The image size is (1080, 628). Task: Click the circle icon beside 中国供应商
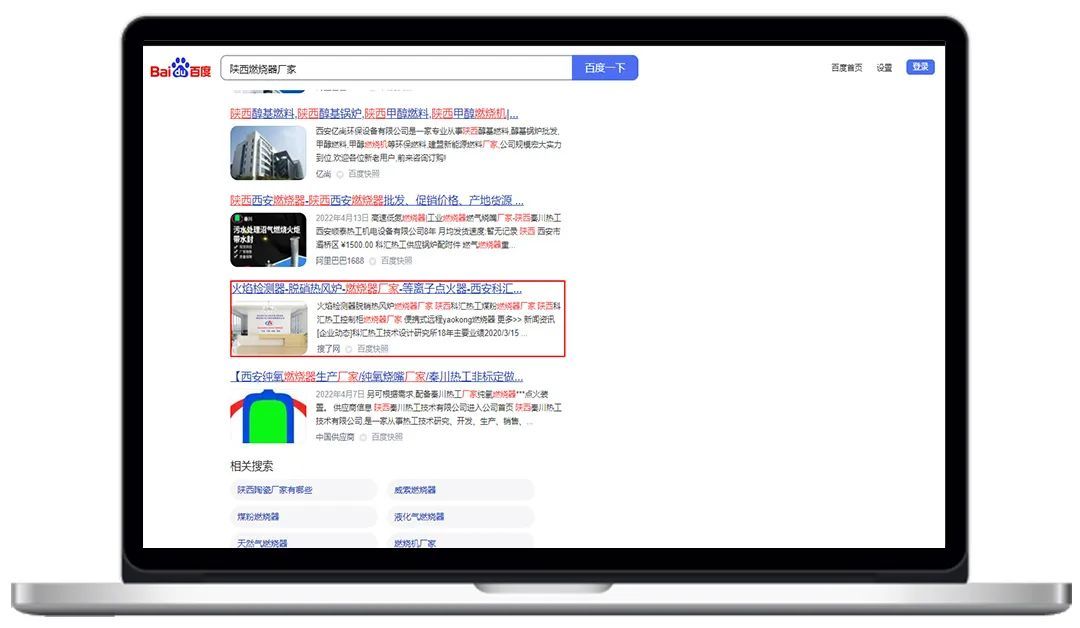363,437
